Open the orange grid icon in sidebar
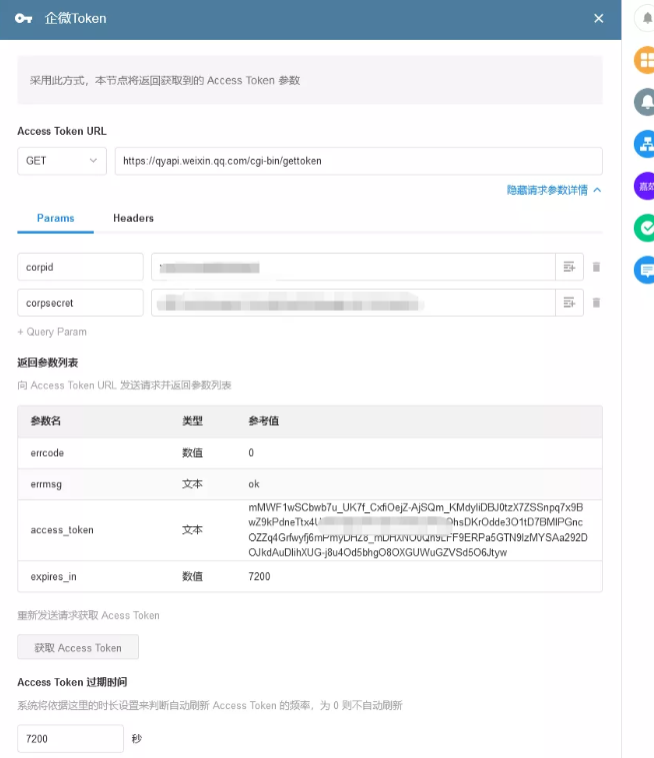This screenshot has height=758, width=654. (645, 60)
